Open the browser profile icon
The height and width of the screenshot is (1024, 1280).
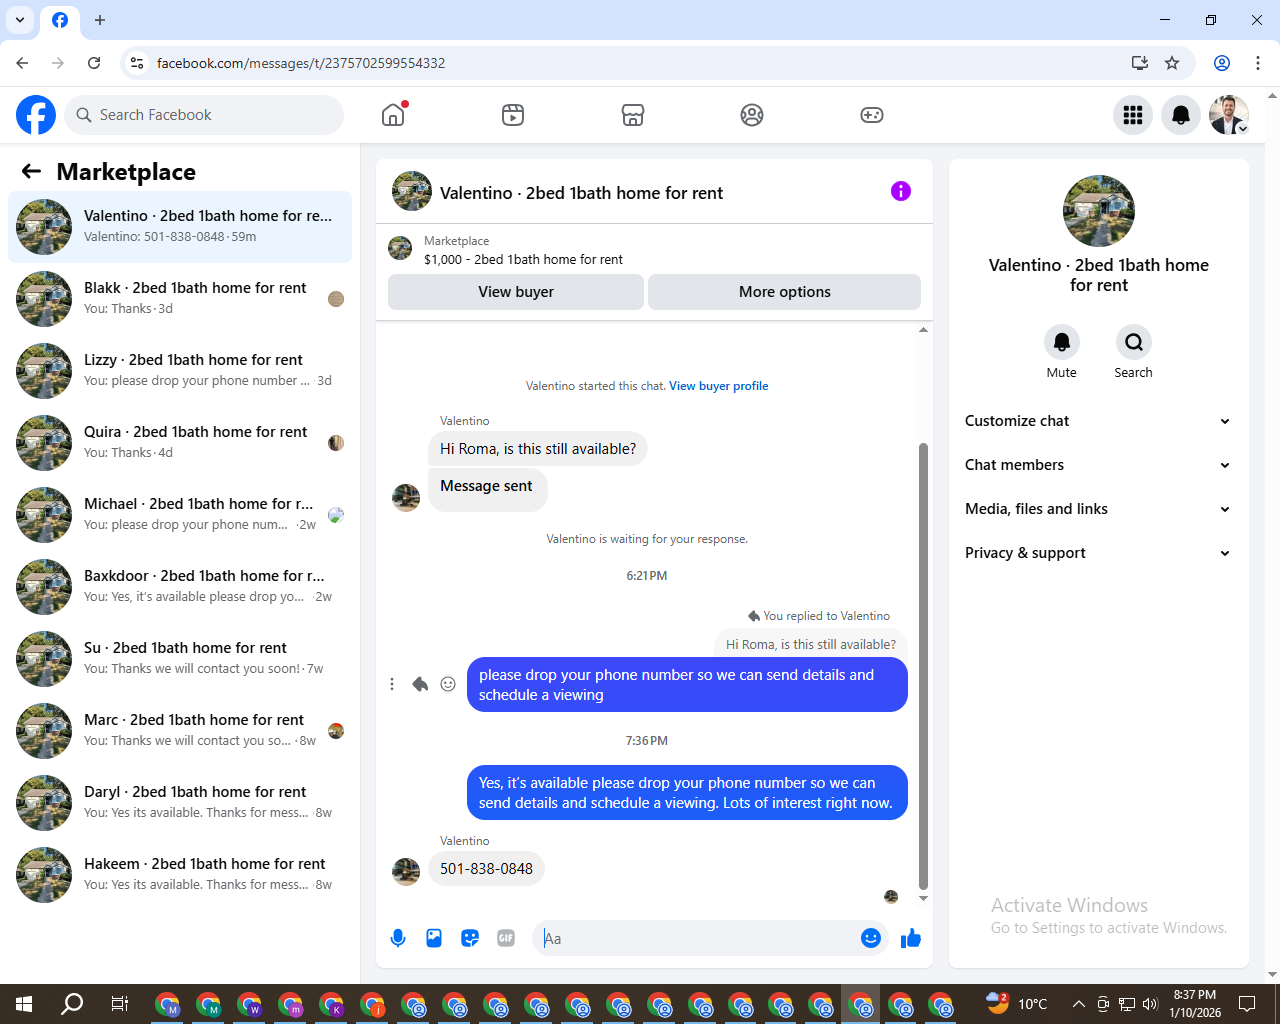(1222, 63)
